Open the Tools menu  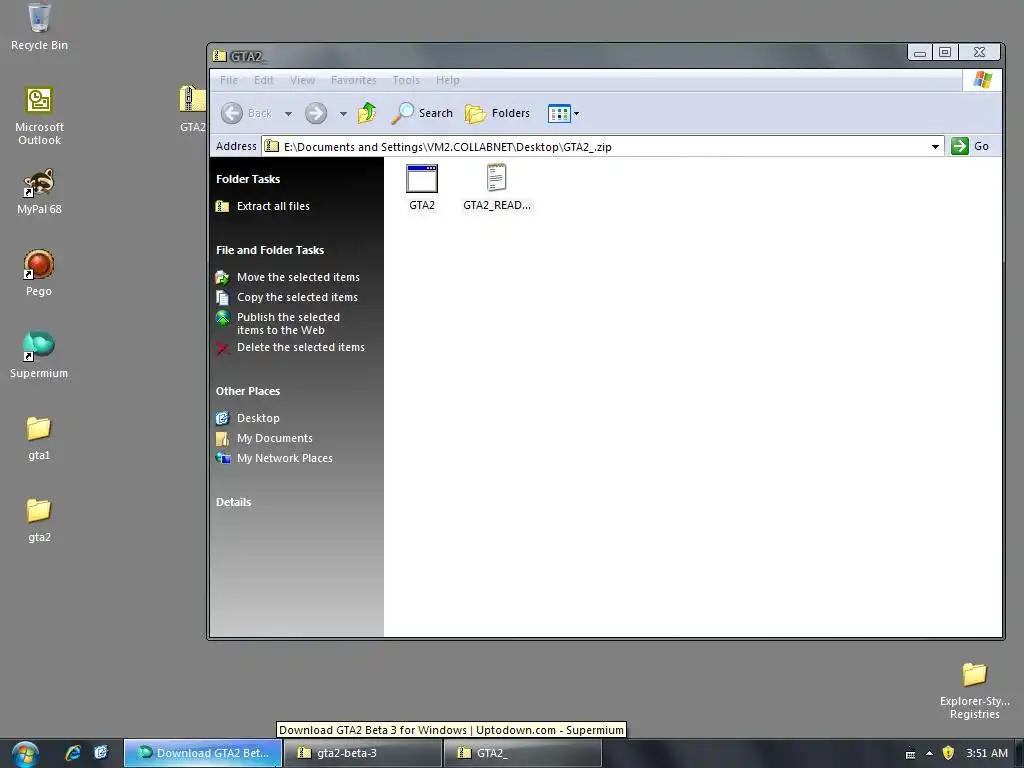pos(406,80)
